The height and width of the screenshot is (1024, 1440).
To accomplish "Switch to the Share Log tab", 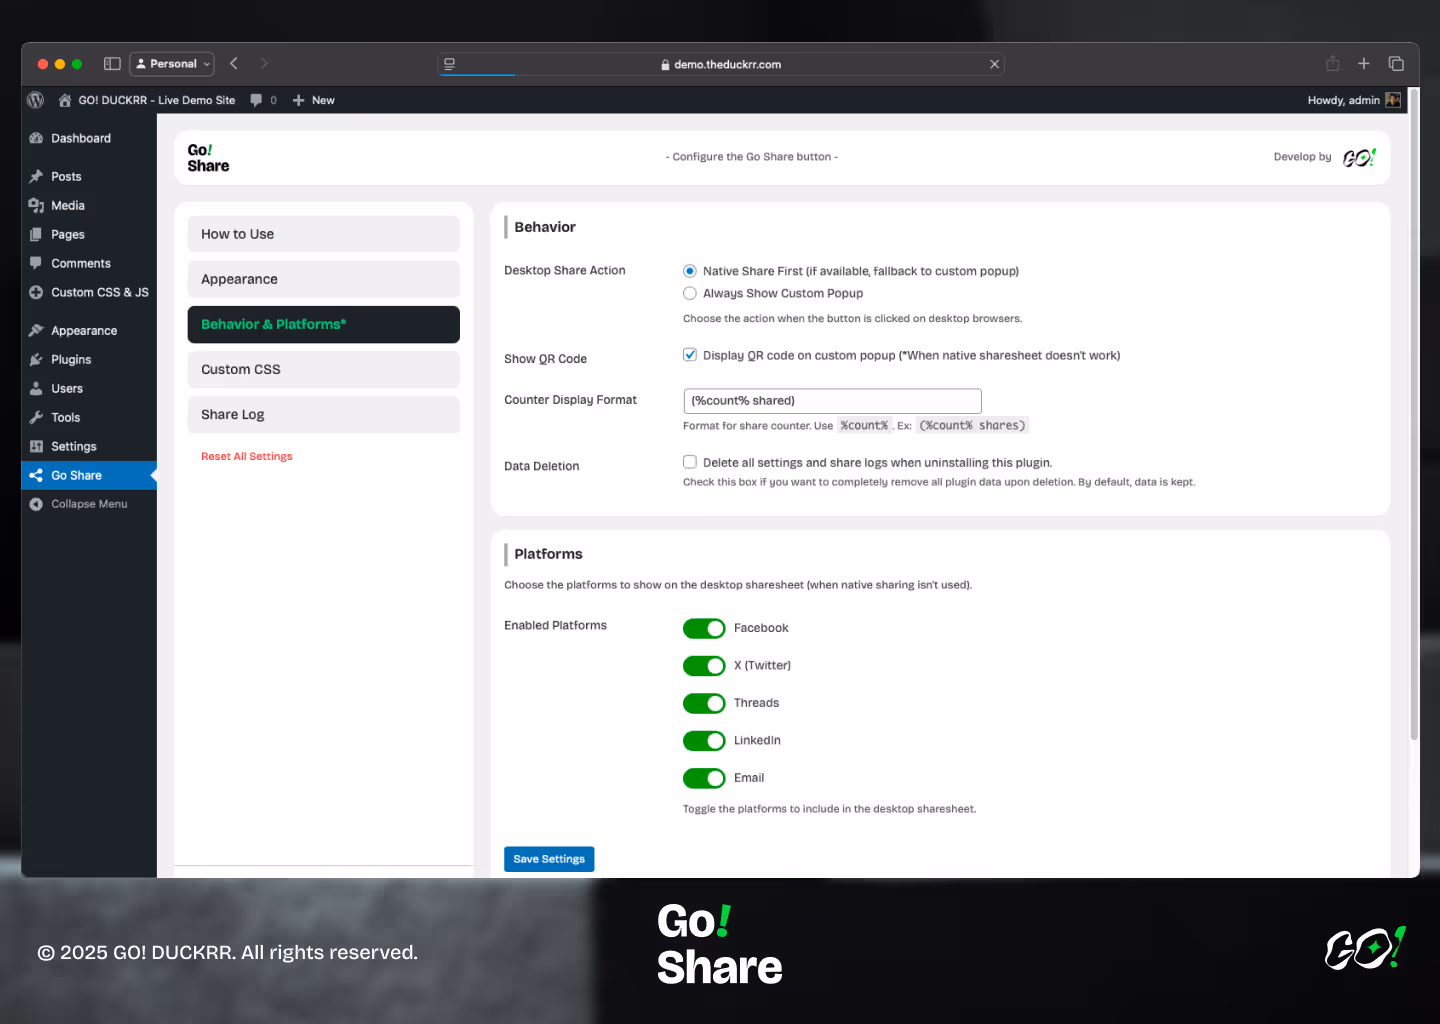I will (323, 415).
